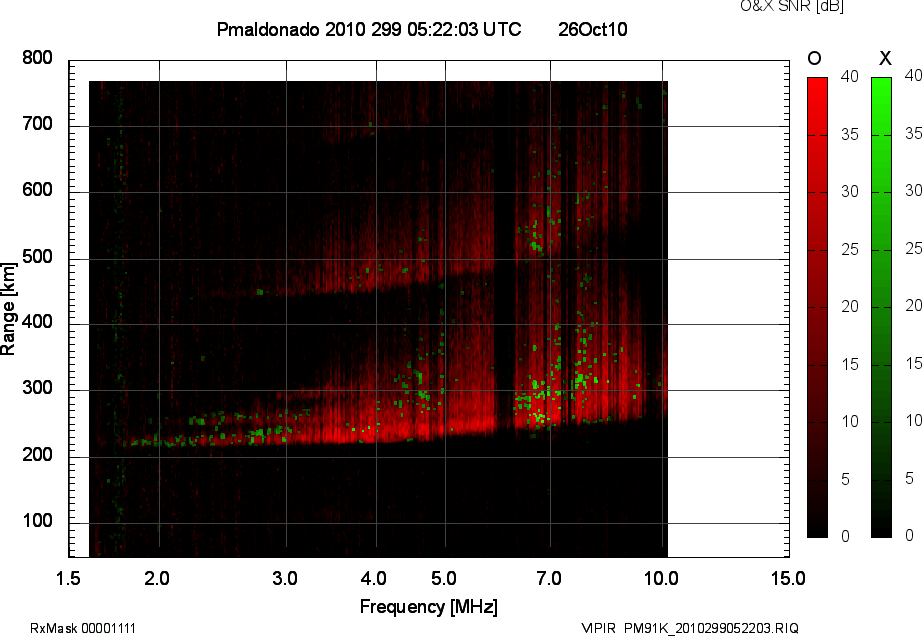922x636 pixels.
Task: Select the 10.0 MHz frequency tick label
Action: (661, 578)
